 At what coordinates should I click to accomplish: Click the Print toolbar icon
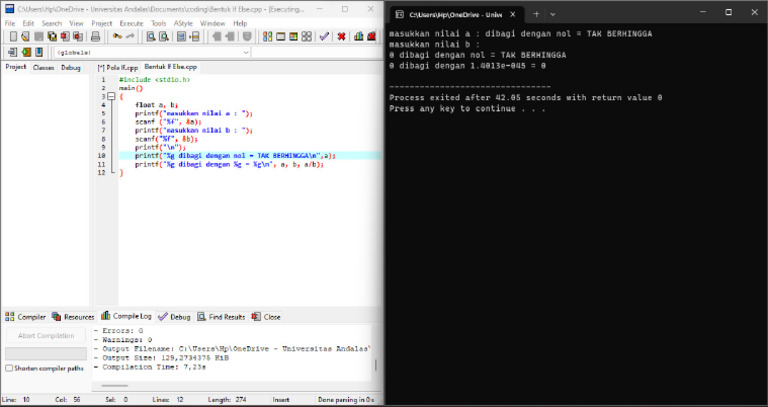(94, 36)
